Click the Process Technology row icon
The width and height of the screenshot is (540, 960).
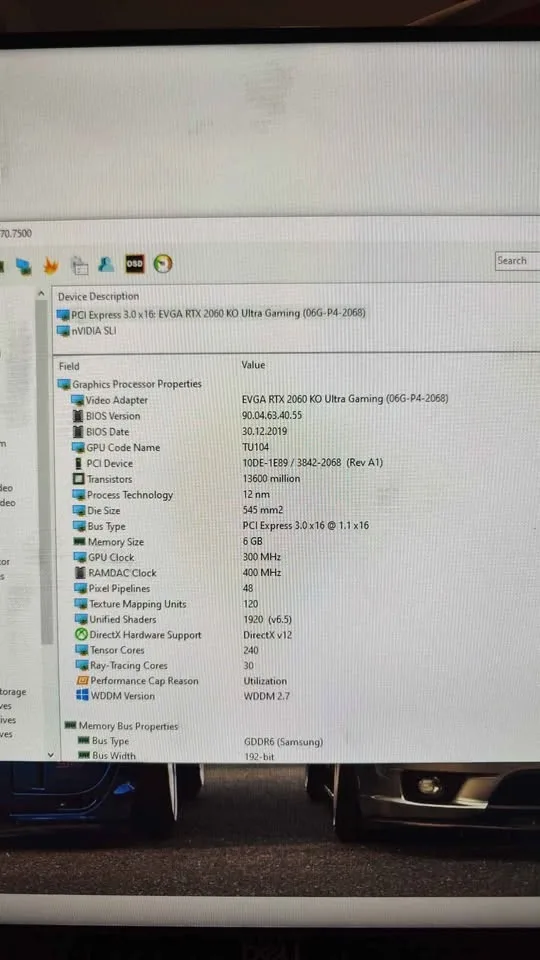click(78, 495)
